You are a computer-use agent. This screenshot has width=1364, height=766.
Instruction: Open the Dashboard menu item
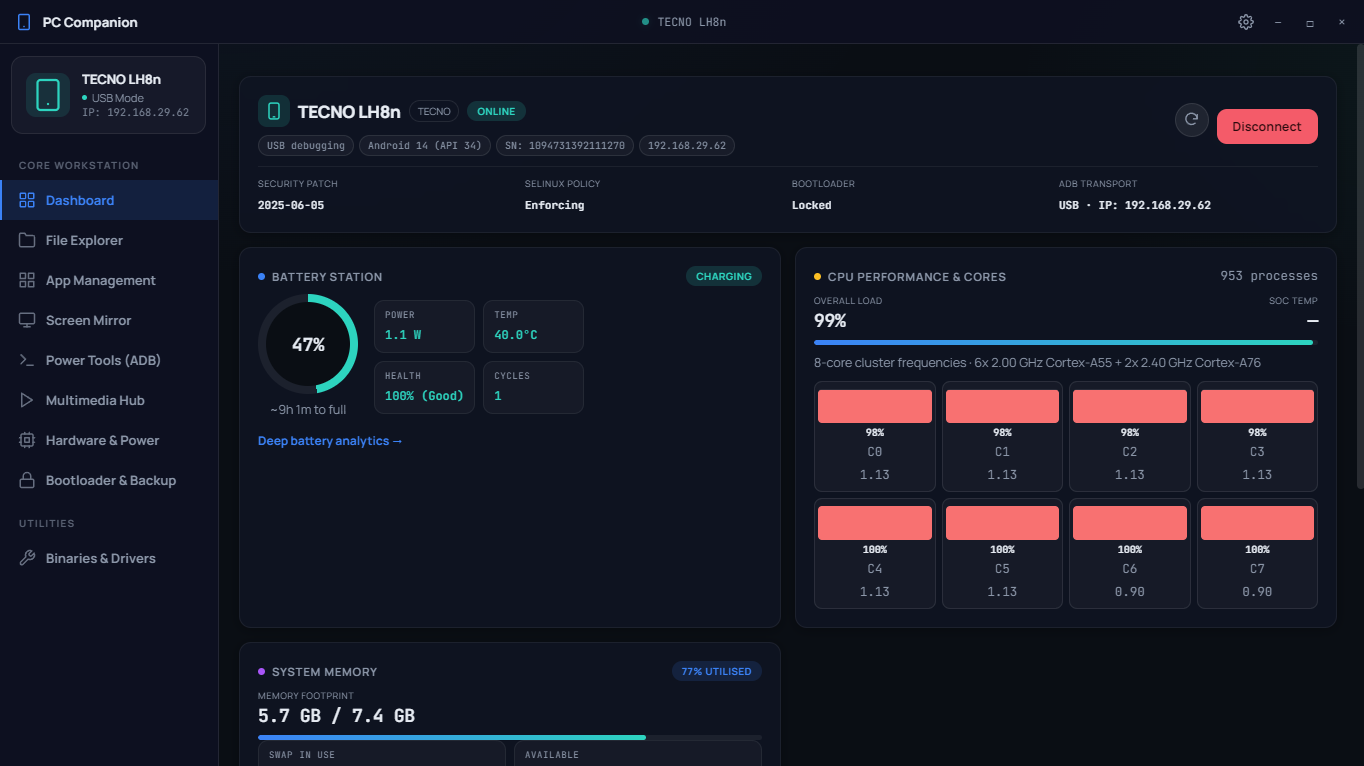point(109,200)
